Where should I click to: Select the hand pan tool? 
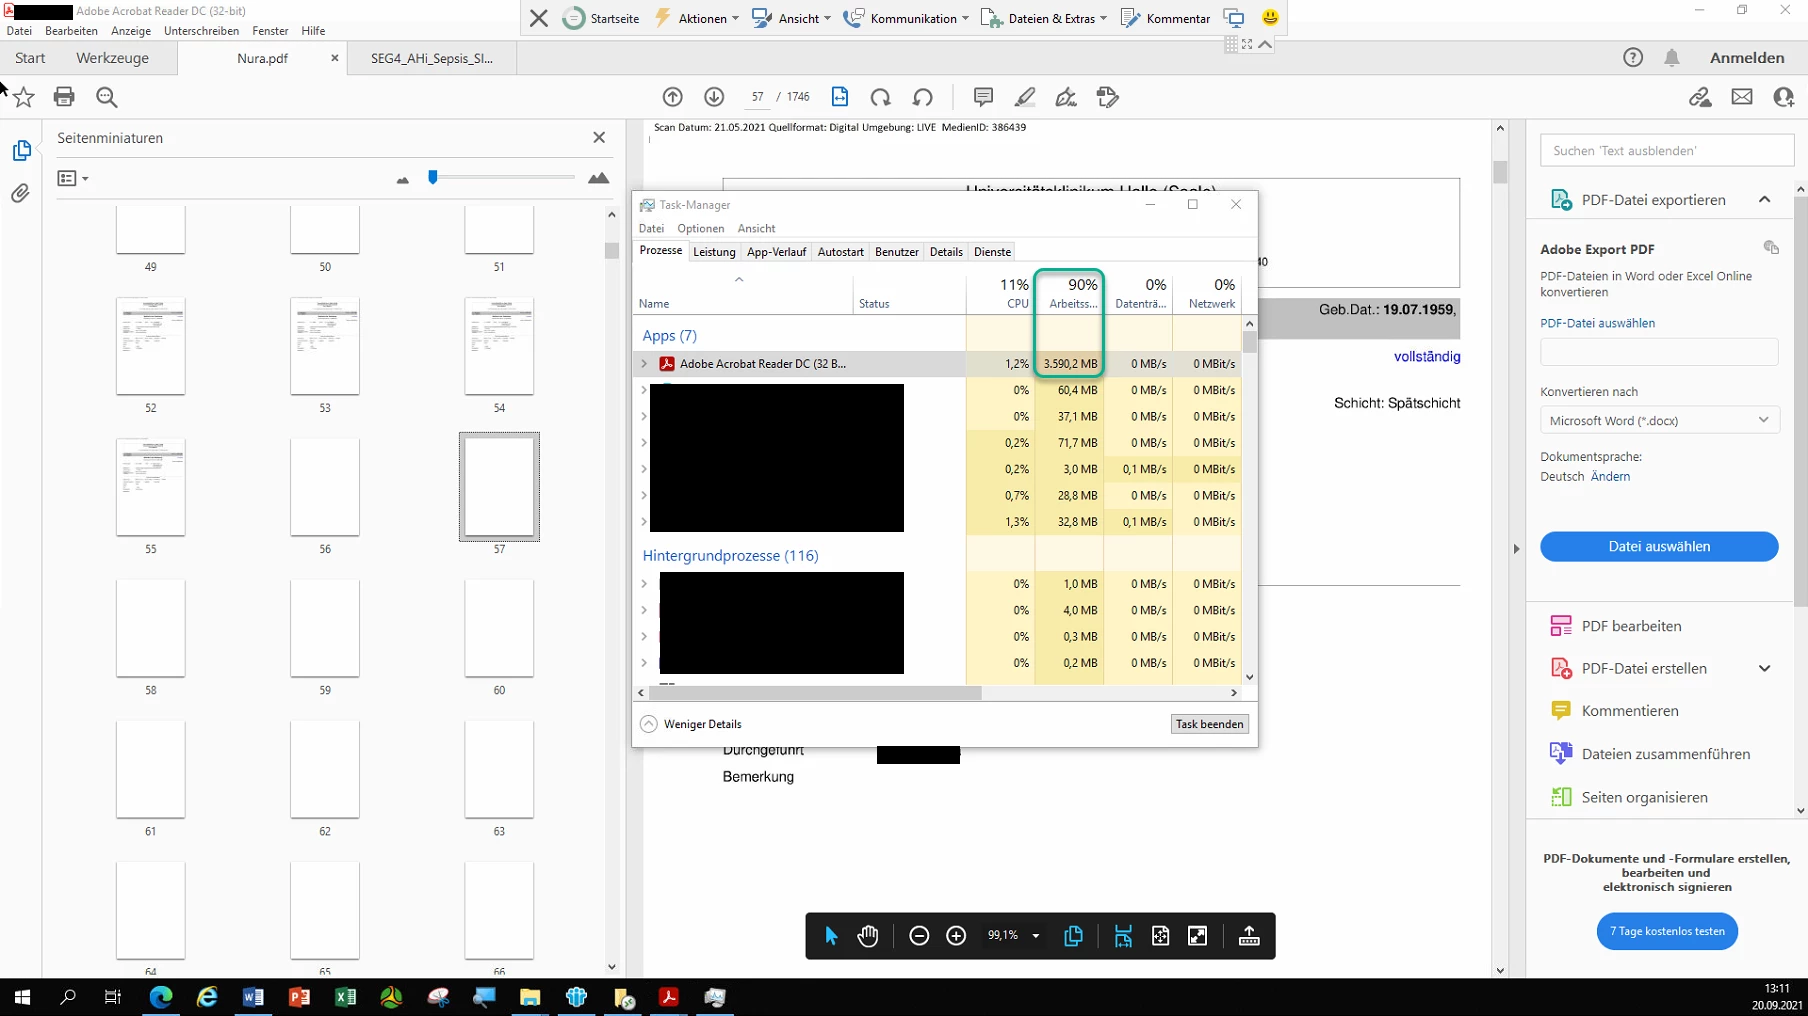point(868,936)
